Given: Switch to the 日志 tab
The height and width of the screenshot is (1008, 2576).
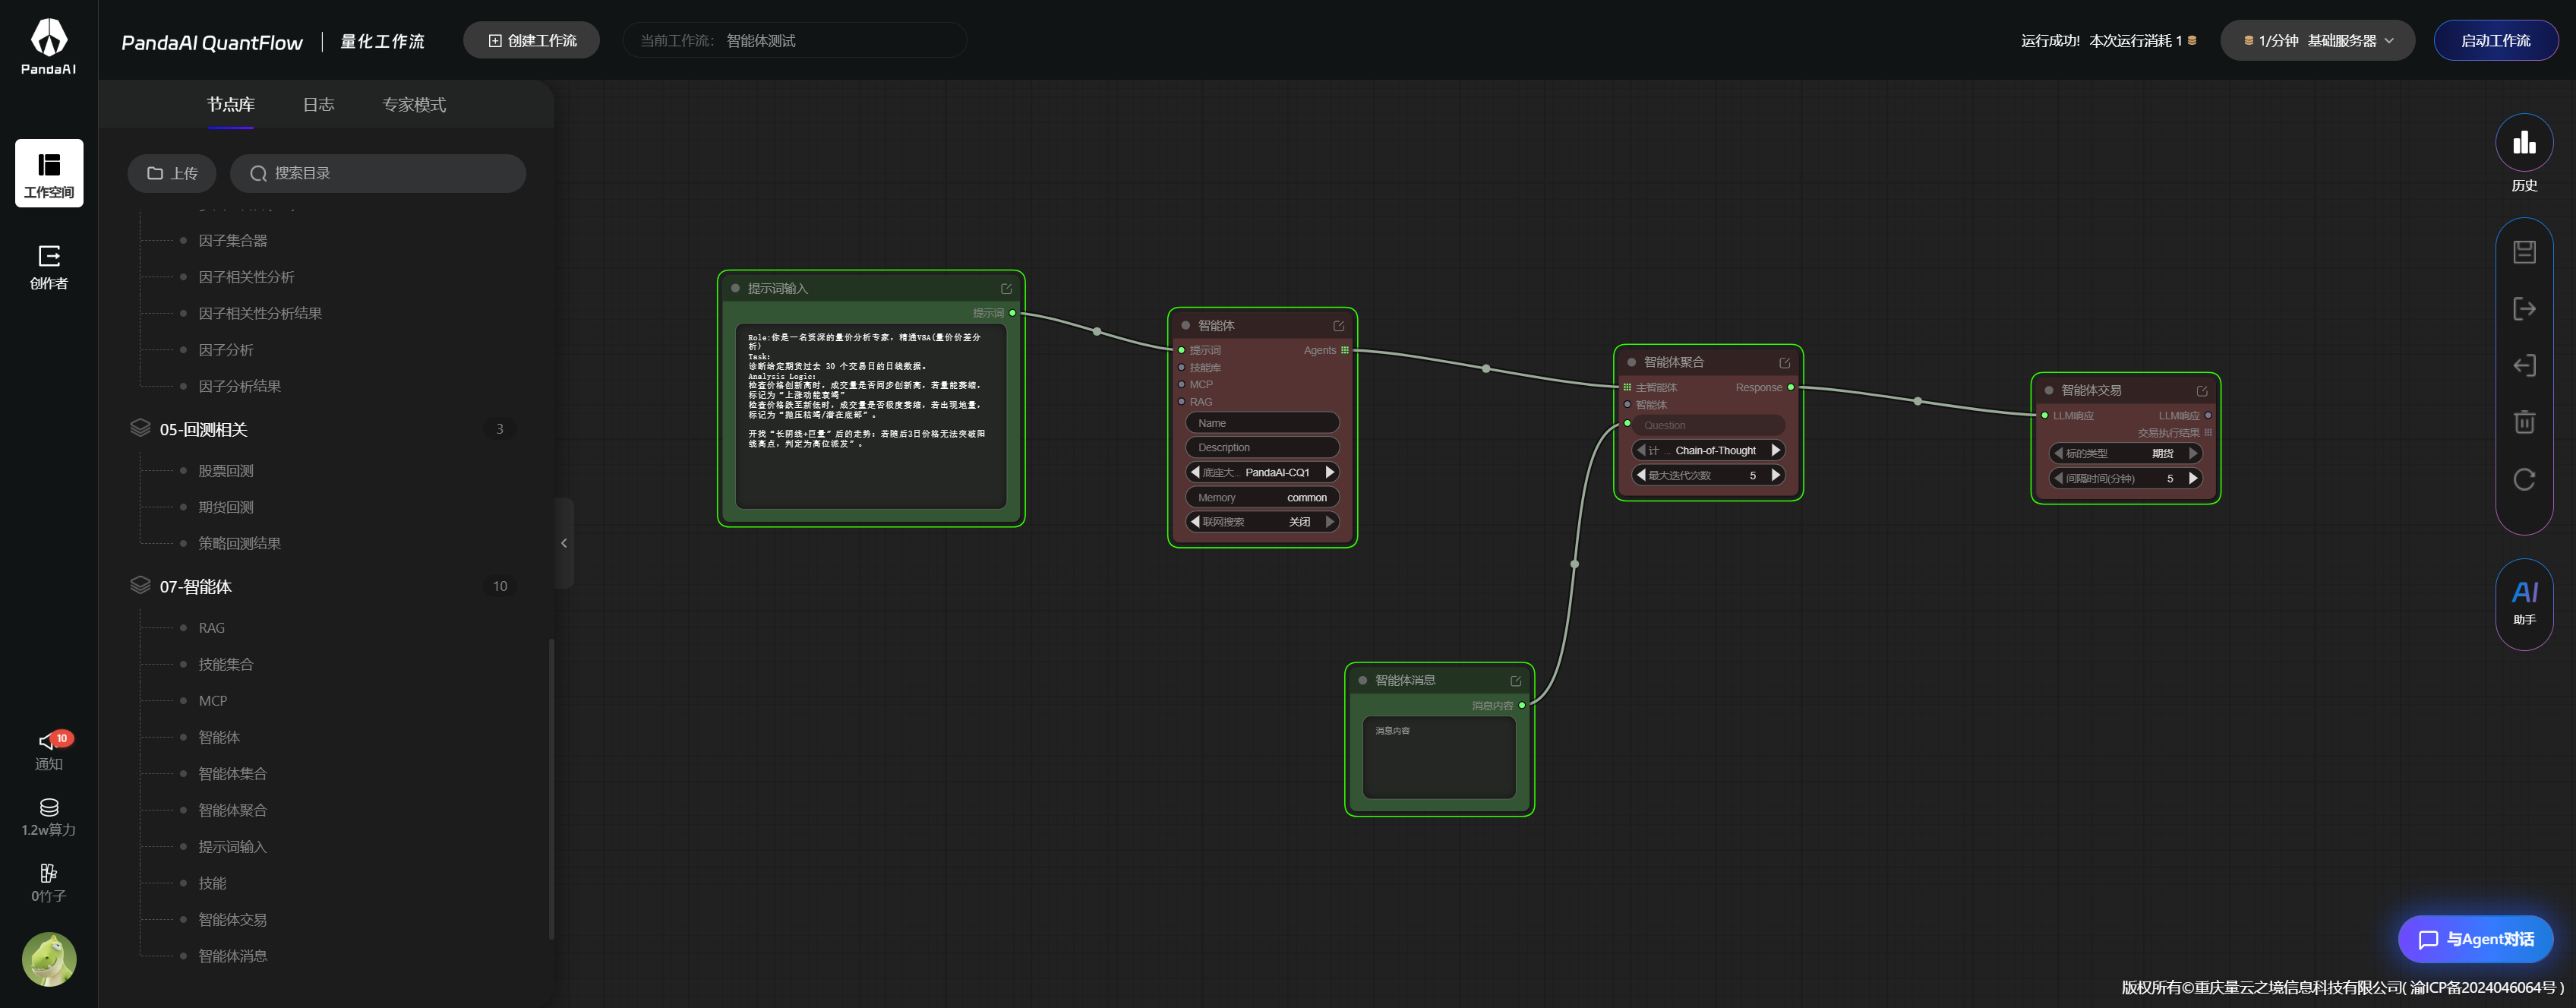Looking at the screenshot, I should coord(318,105).
